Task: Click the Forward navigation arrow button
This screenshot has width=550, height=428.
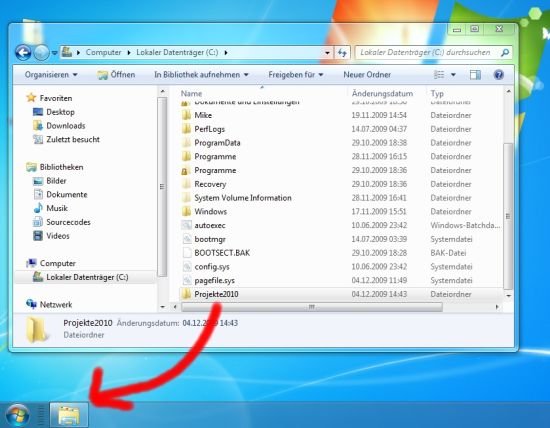Action: pos(41,53)
